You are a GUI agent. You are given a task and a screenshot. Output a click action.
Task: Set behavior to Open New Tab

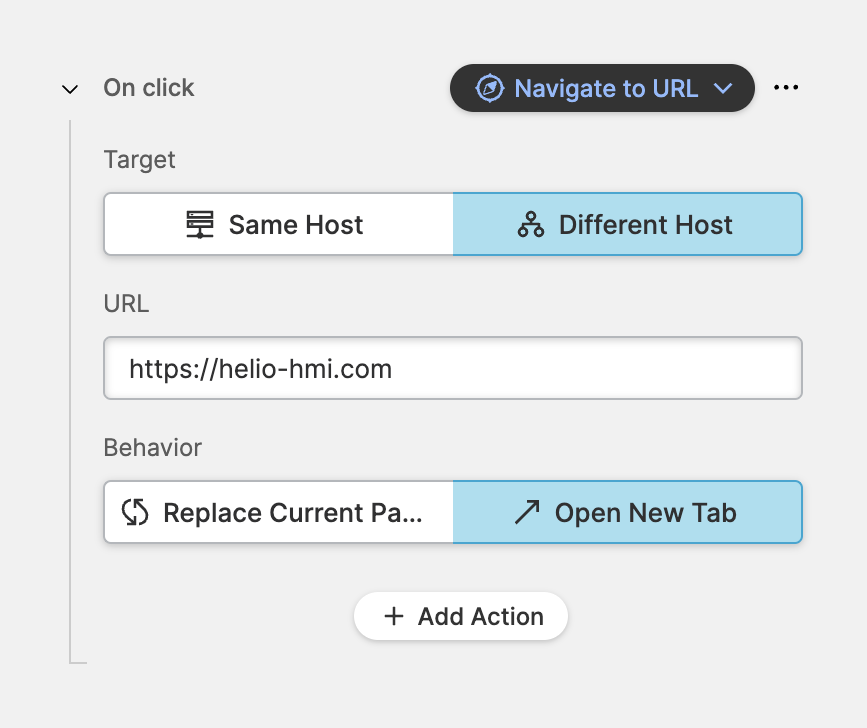pyautogui.click(x=628, y=513)
